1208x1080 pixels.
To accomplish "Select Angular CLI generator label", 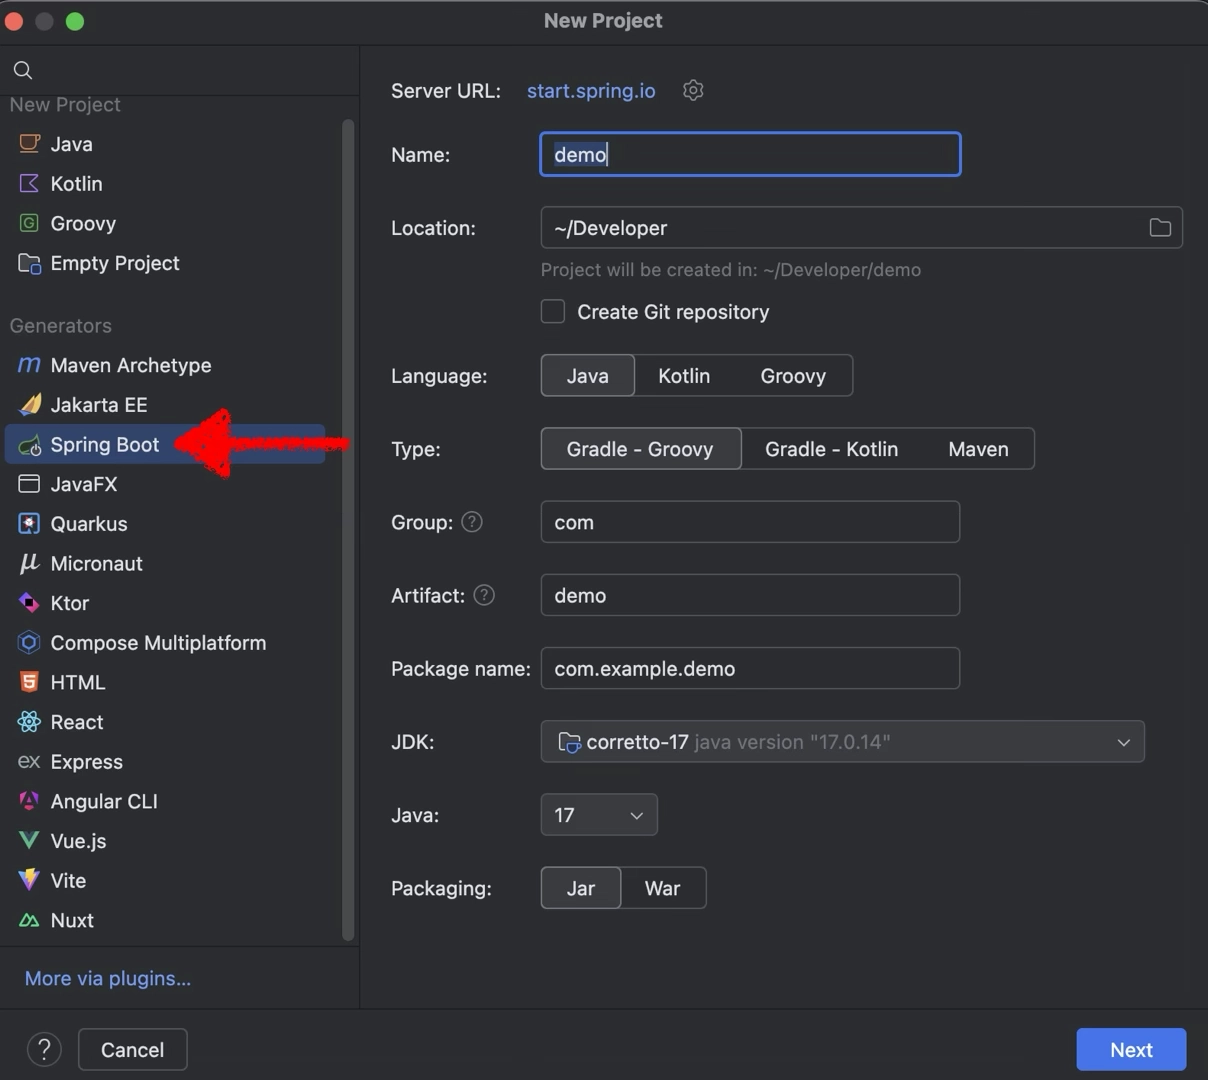I will [x=104, y=802].
